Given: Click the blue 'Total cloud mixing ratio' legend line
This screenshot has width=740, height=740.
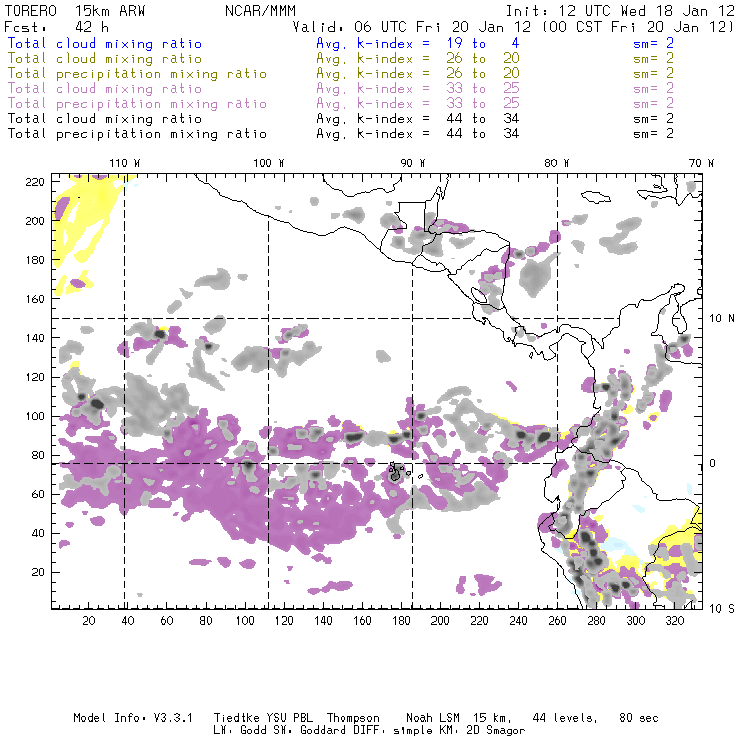Looking at the screenshot, I should [105, 43].
